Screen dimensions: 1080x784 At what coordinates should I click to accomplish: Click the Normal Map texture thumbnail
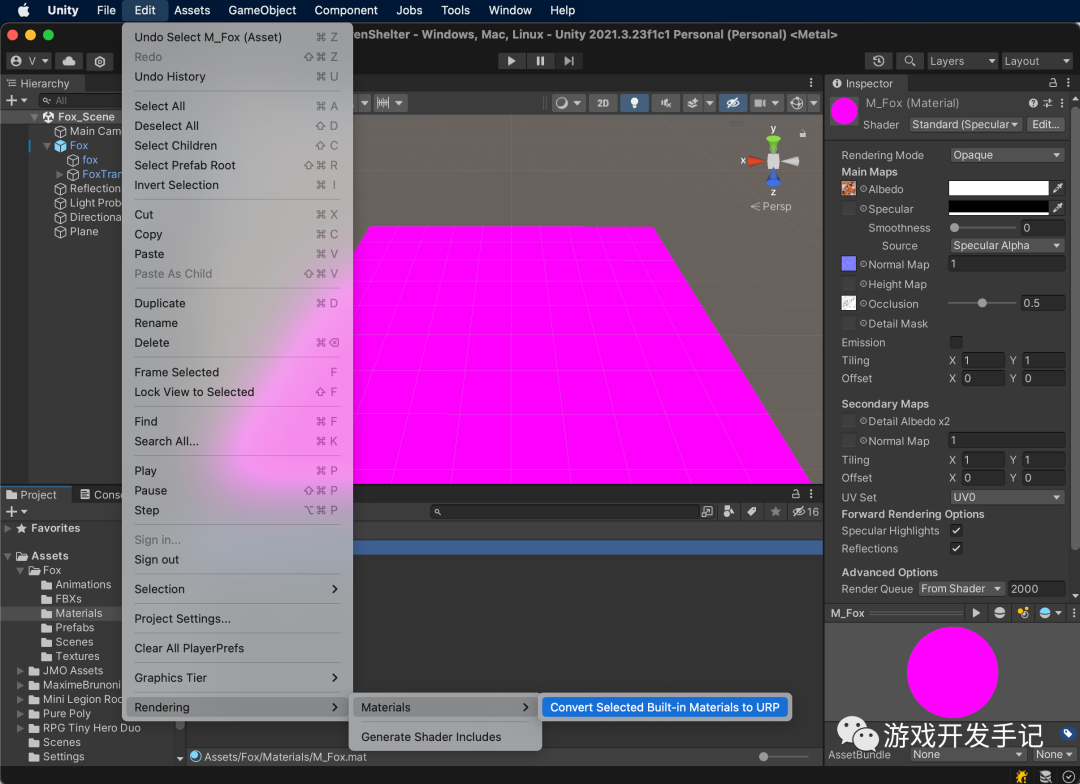tap(849, 264)
